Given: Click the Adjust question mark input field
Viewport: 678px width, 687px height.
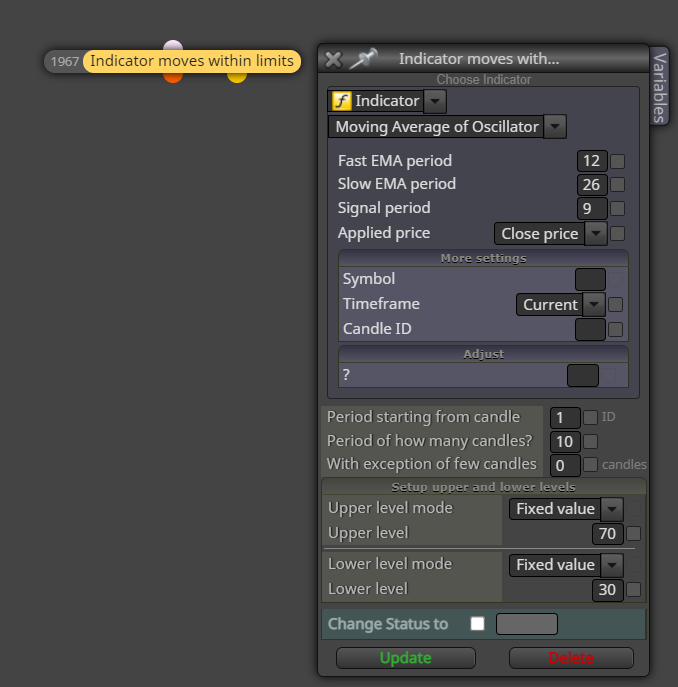Looking at the screenshot, I should click(583, 375).
